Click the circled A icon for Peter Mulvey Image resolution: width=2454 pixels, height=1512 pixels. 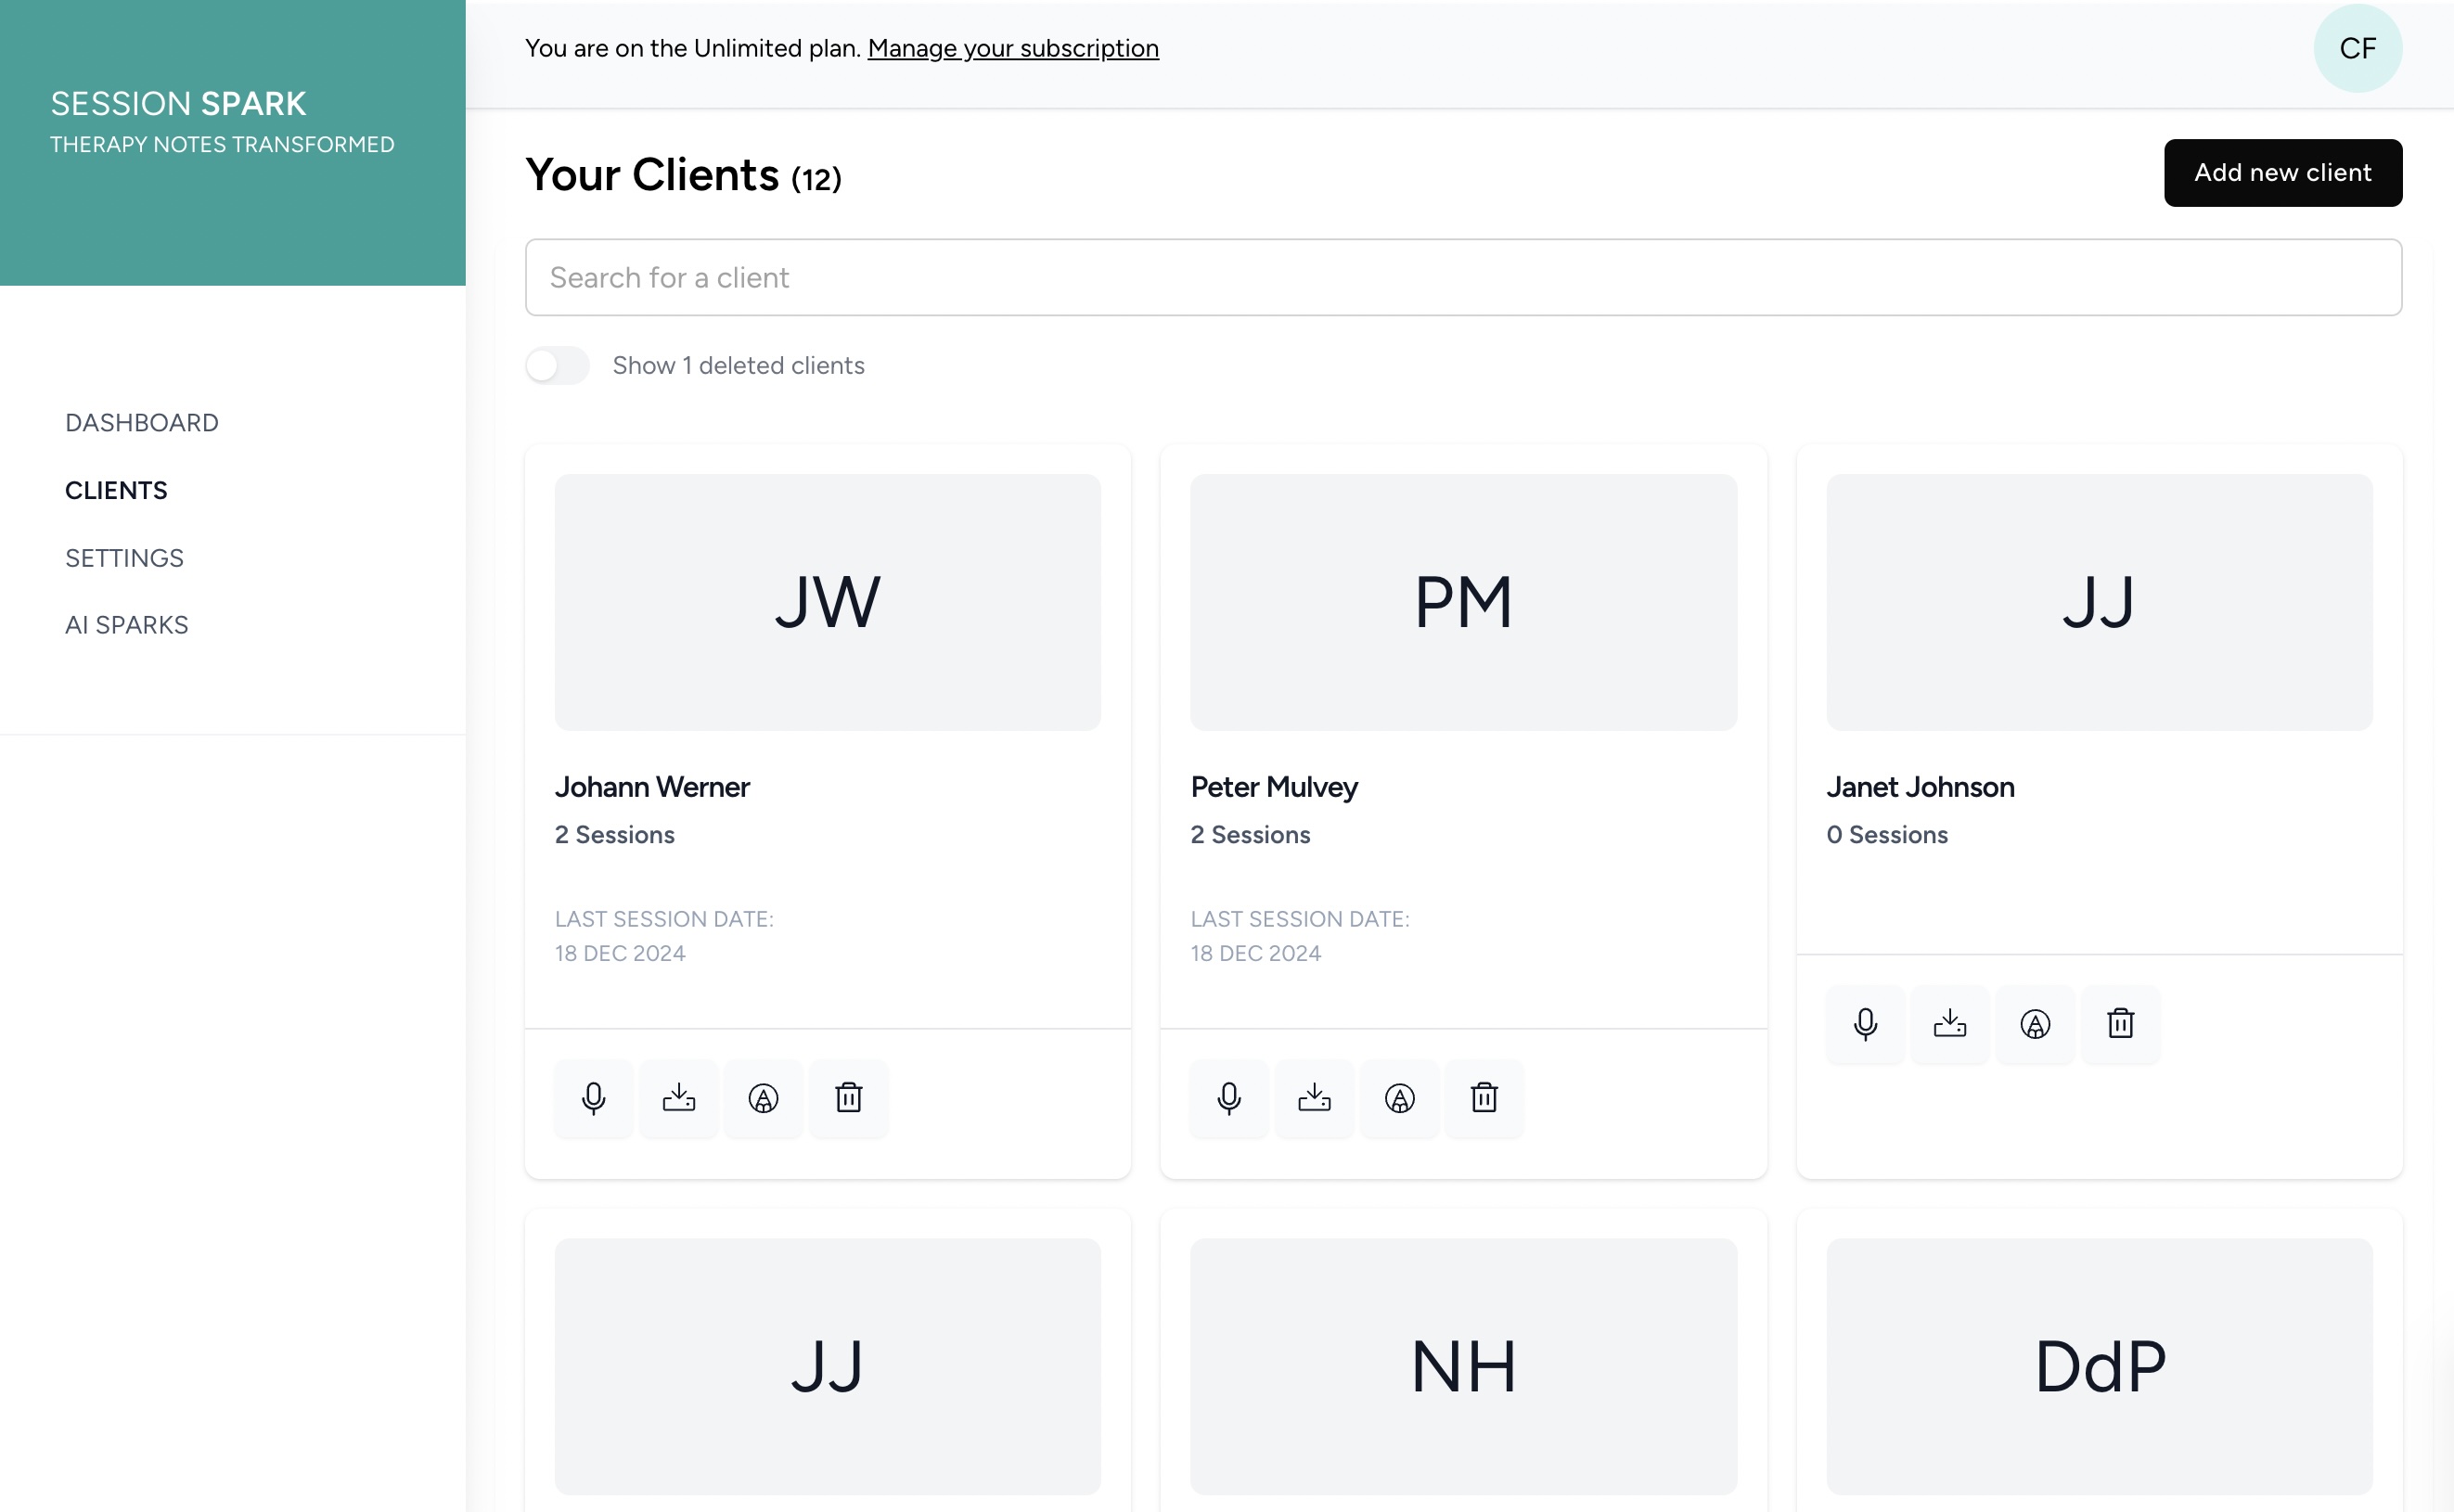1400,1098
